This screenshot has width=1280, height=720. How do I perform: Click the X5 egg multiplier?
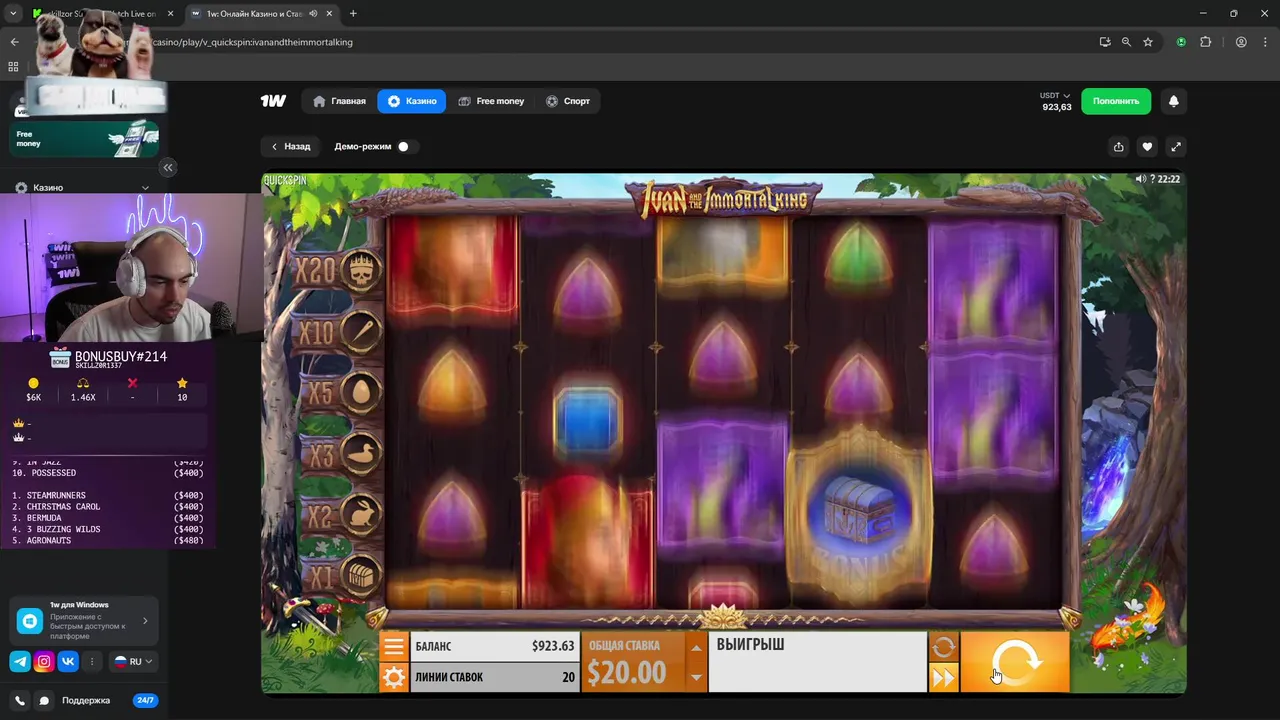340,393
